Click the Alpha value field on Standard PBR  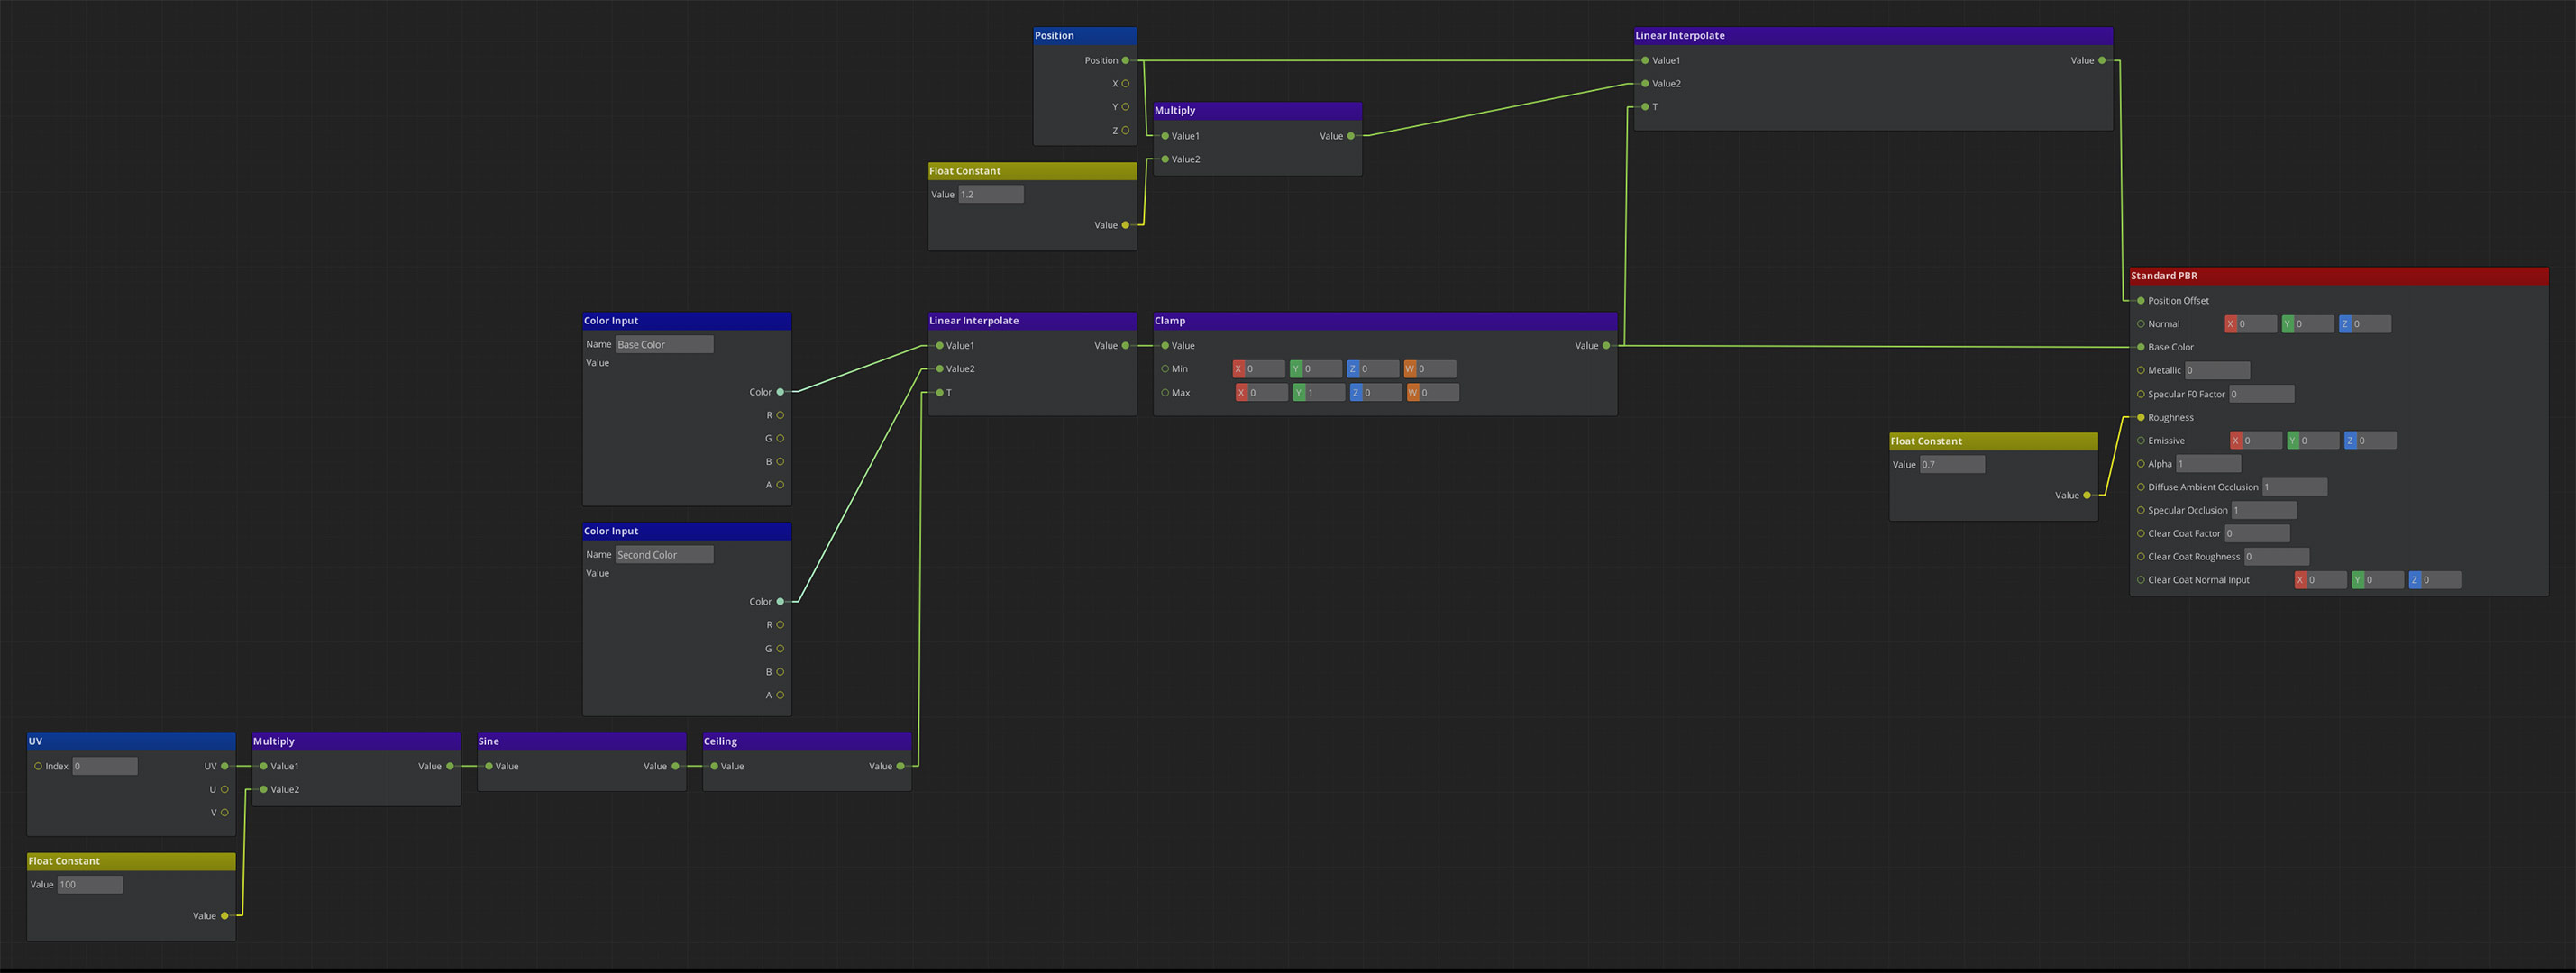pyautogui.click(x=2207, y=463)
